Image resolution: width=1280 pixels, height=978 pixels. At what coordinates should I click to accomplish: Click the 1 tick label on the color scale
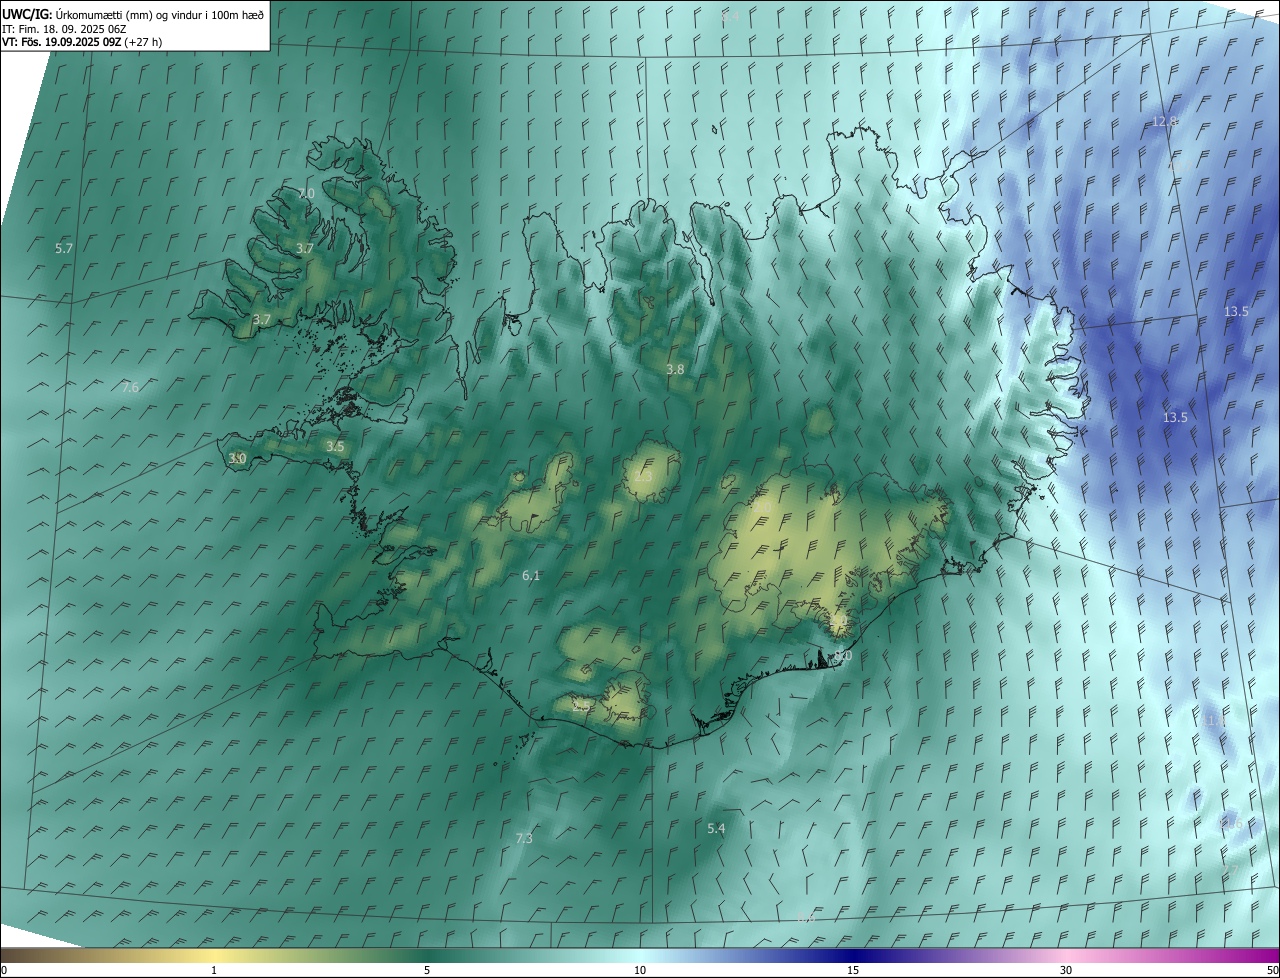pos(214,970)
